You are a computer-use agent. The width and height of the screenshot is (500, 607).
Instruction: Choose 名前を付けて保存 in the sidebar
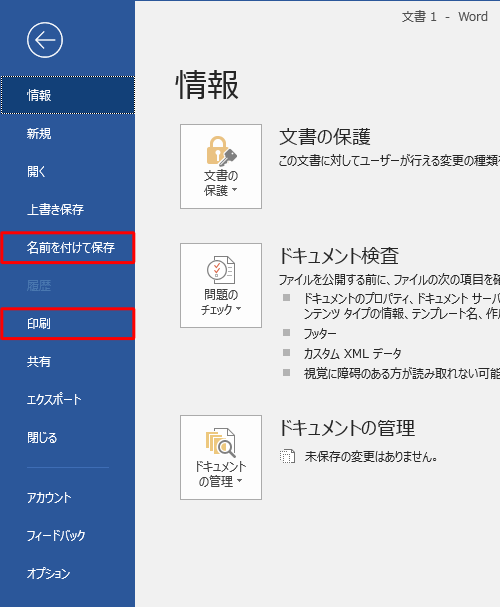click(x=68, y=248)
